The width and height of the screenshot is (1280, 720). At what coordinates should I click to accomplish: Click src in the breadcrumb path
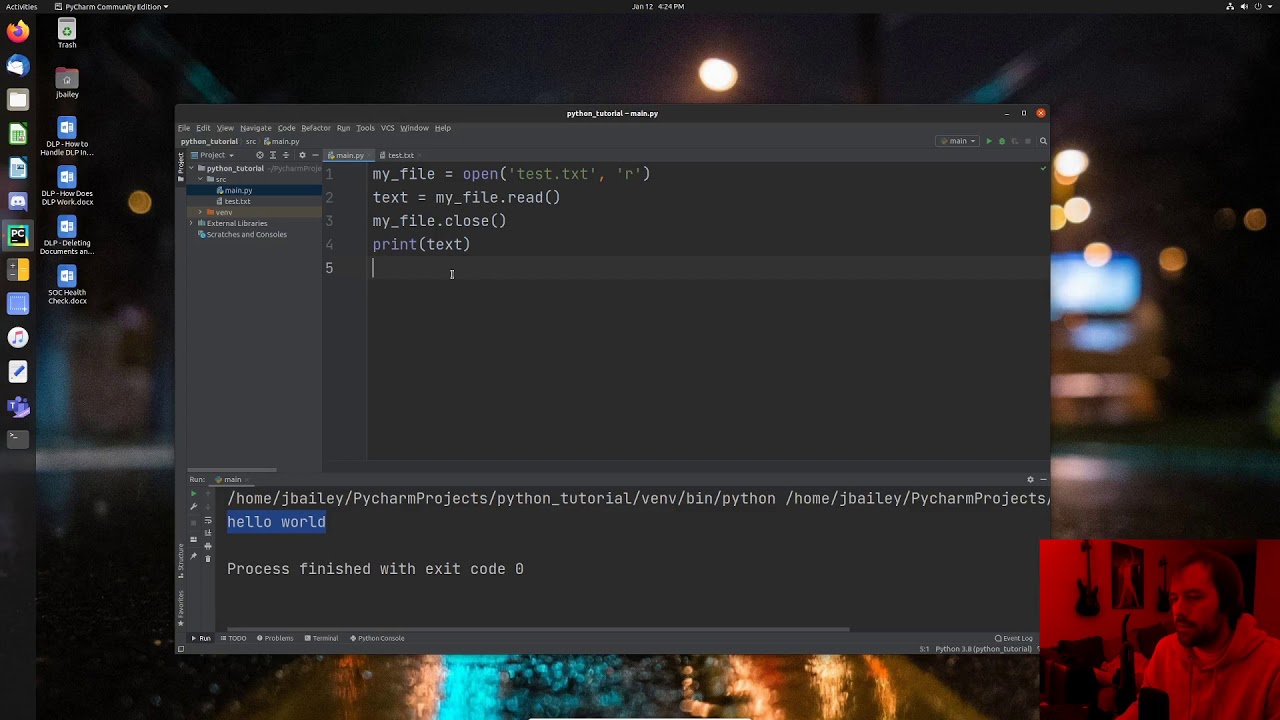(251, 141)
